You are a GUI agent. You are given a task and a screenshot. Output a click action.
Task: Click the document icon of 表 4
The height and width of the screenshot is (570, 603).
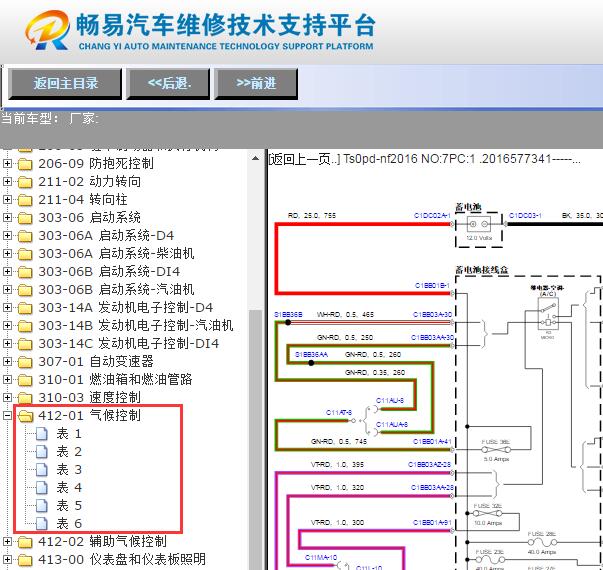(42, 488)
